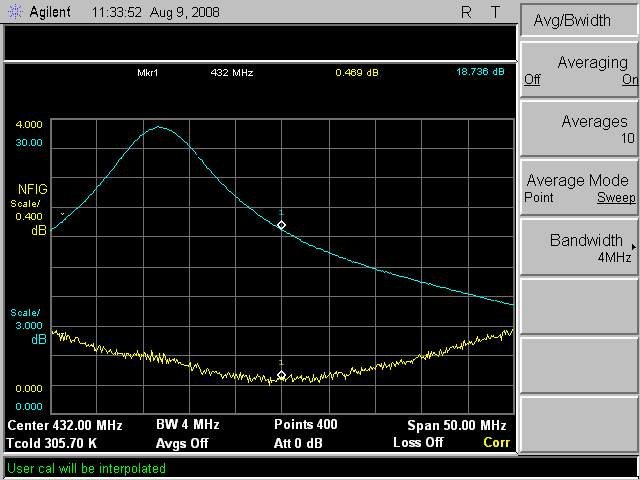Image resolution: width=640 pixels, height=480 pixels.
Task: Click the Span 50.00 MHz readout
Action: click(x=456, y=425)
